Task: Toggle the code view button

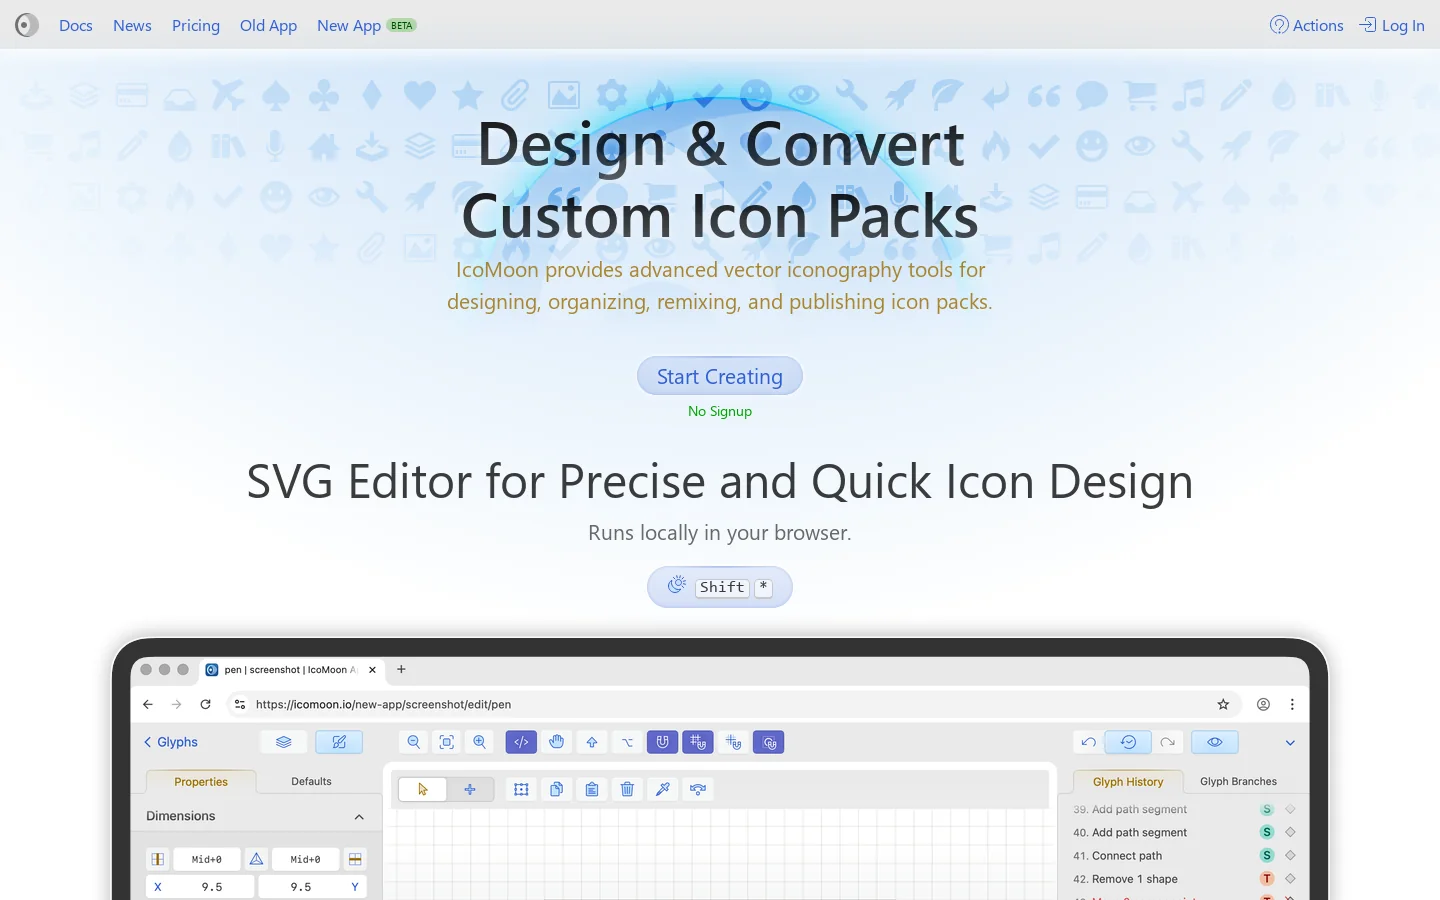Action: point(521,742)
